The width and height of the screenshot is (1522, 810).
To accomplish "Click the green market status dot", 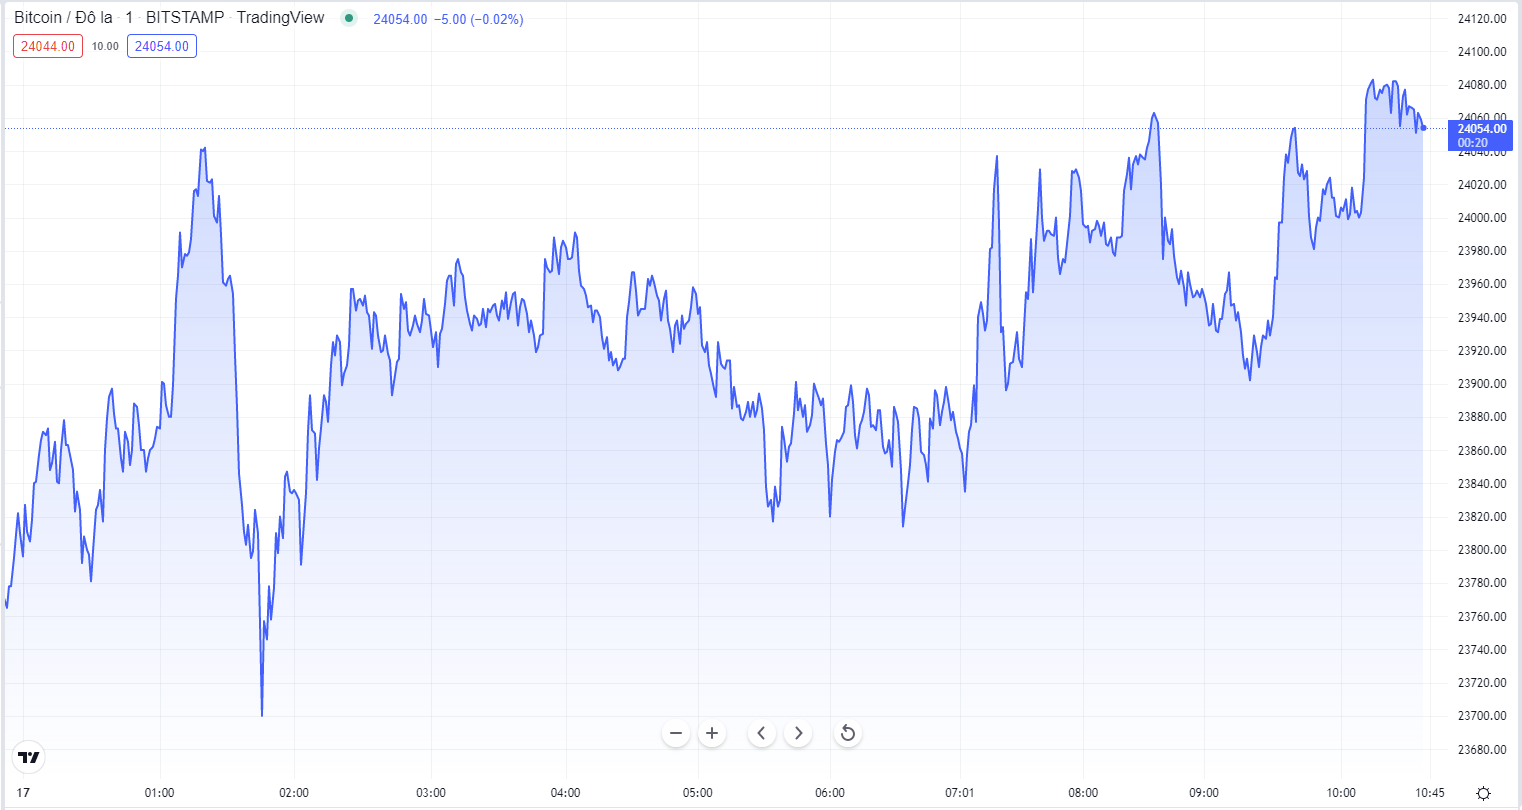I will [x=348, y=18].
